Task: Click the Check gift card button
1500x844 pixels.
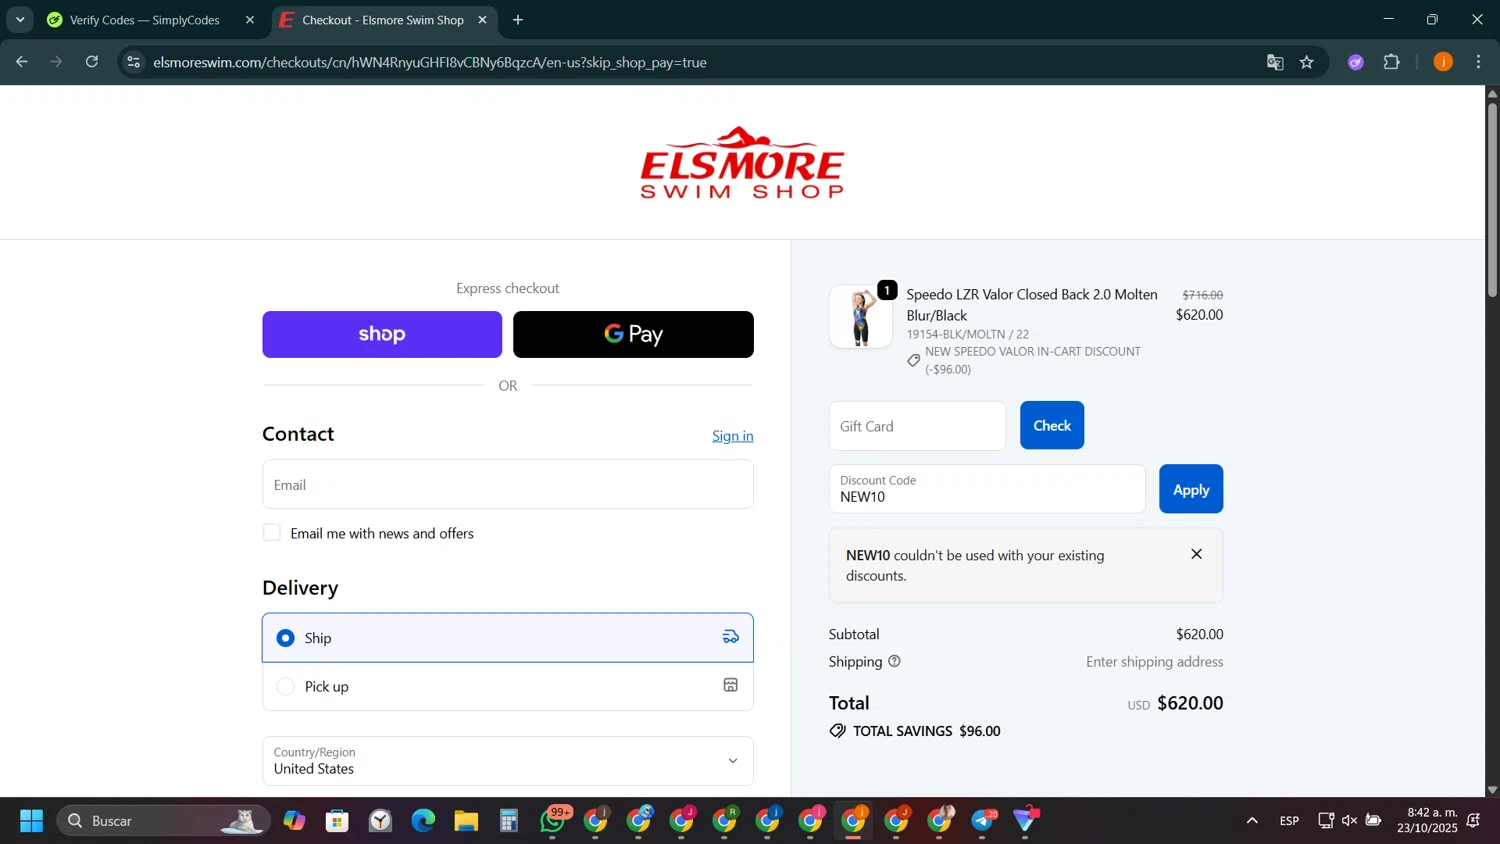Action: pyautogui.click(x=1052, y=426)
